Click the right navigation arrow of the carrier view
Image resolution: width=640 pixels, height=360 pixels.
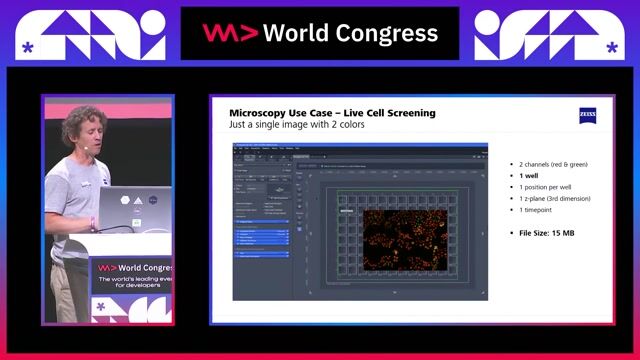click(482, 234)
